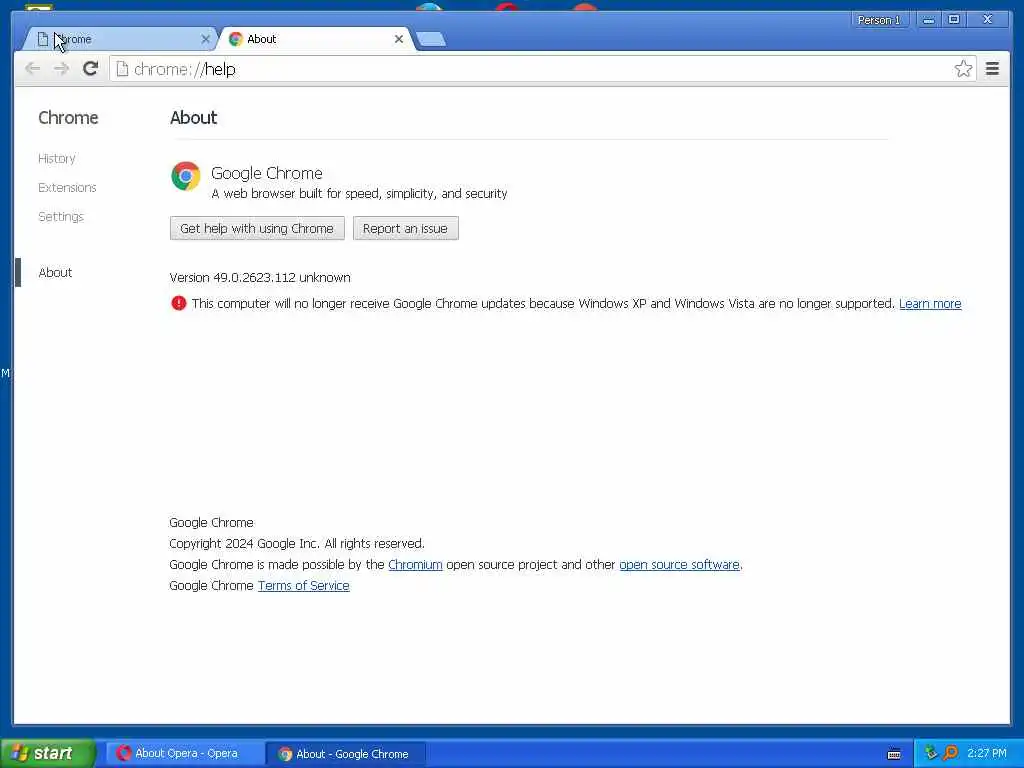Viewport: 1024px width, 768px height.
Task: Click the keyboard icon in the taskbar
Action: (894, 754)
